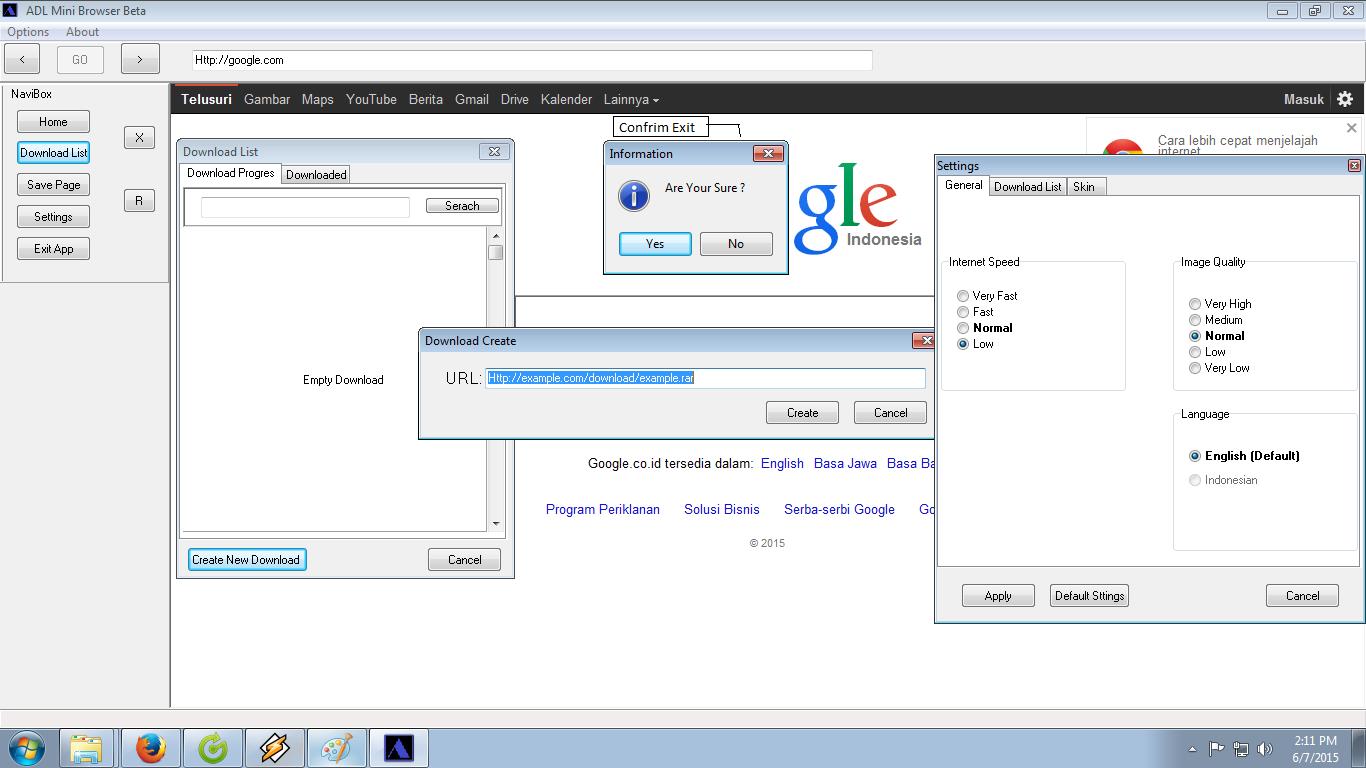Cancel the Download Create dialog

tap(890, 413)
